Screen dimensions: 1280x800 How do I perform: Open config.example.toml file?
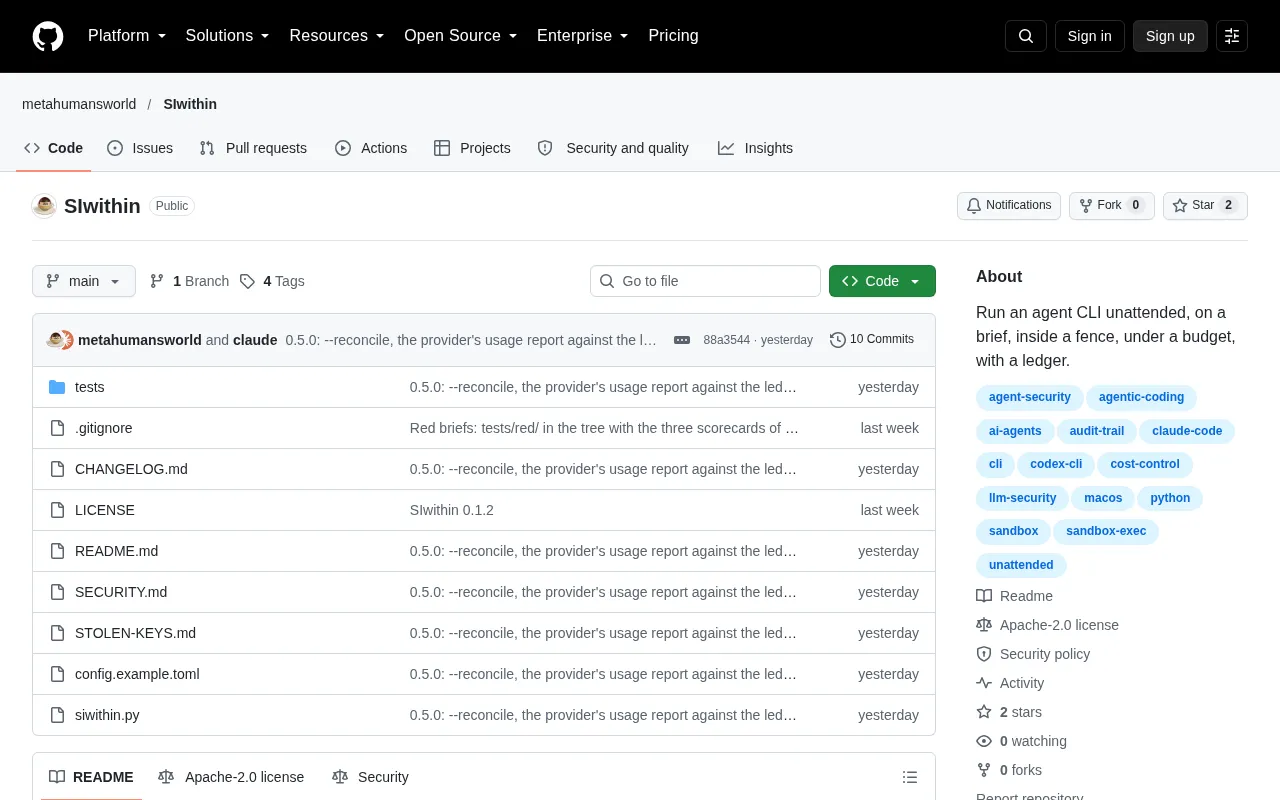(137, 674)
